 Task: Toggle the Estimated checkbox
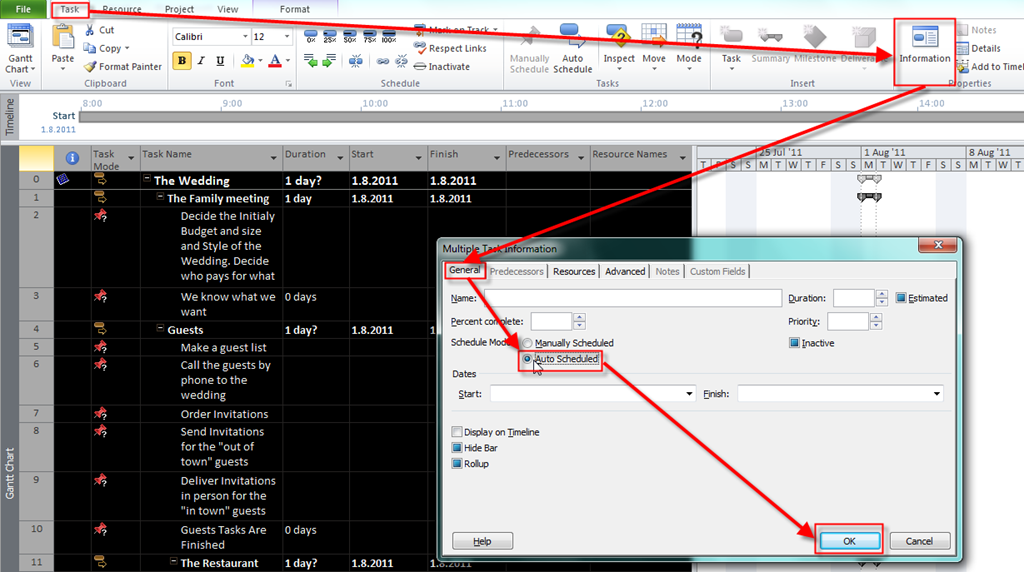pos(901,298)
